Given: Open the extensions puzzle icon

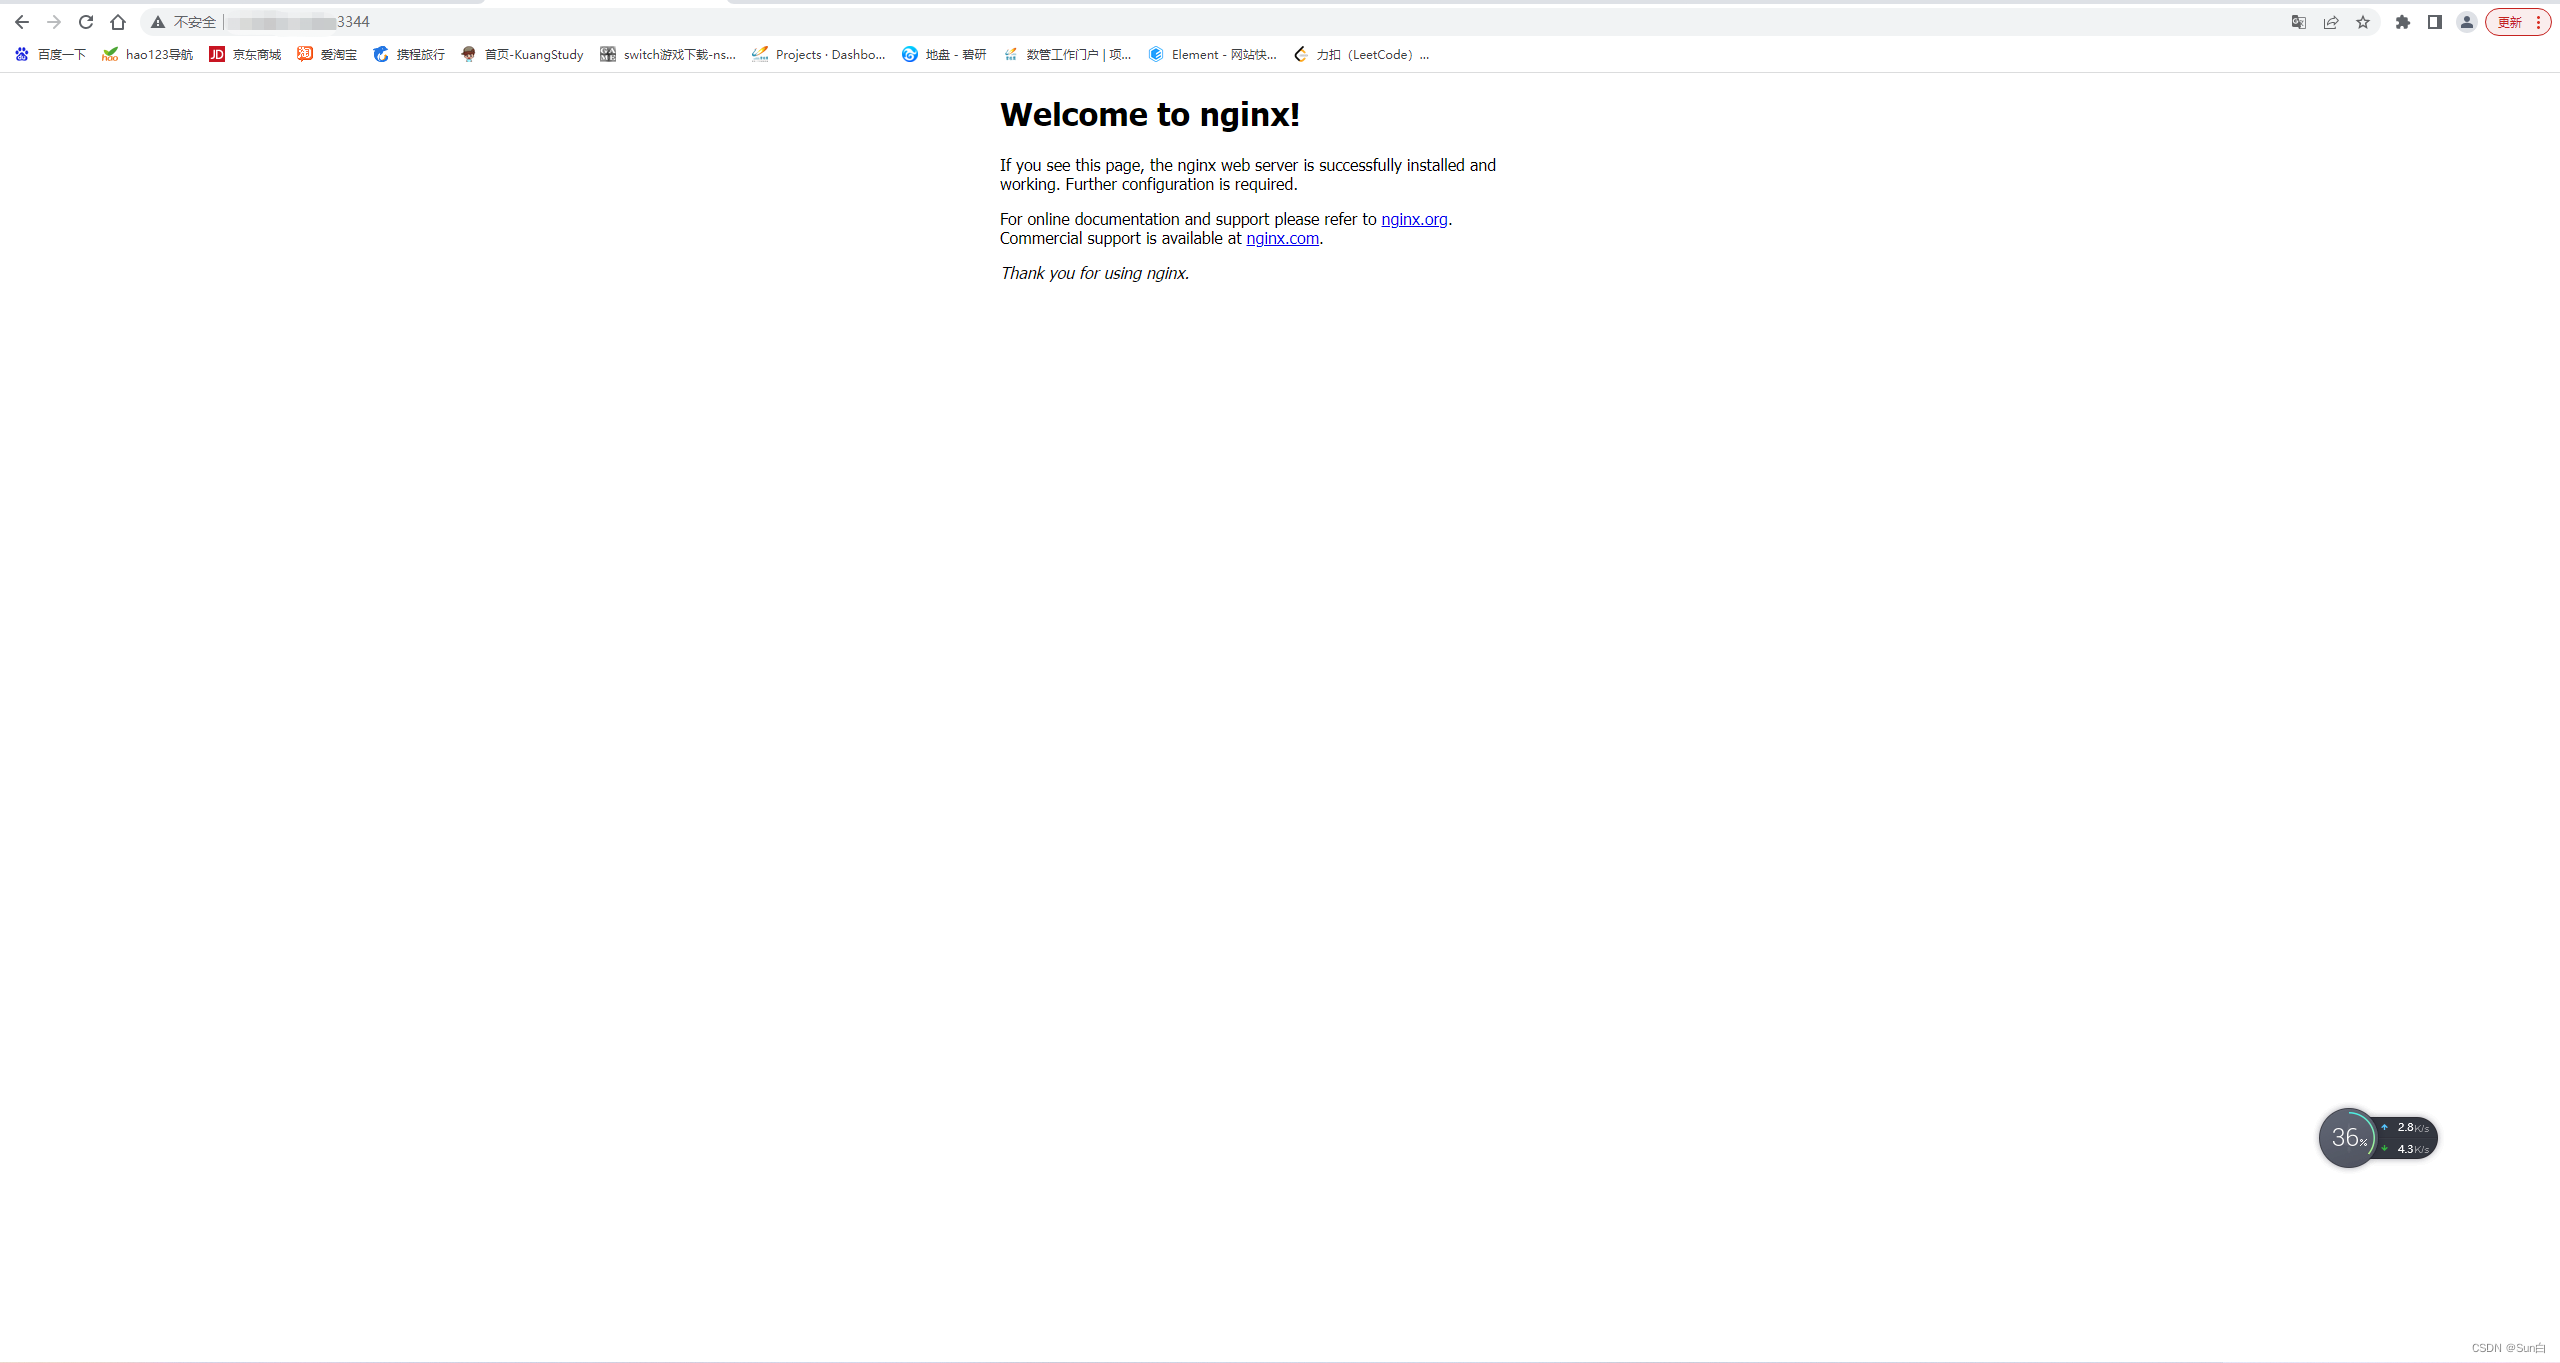Looking at the screenshot, I should click(2403, 22).
